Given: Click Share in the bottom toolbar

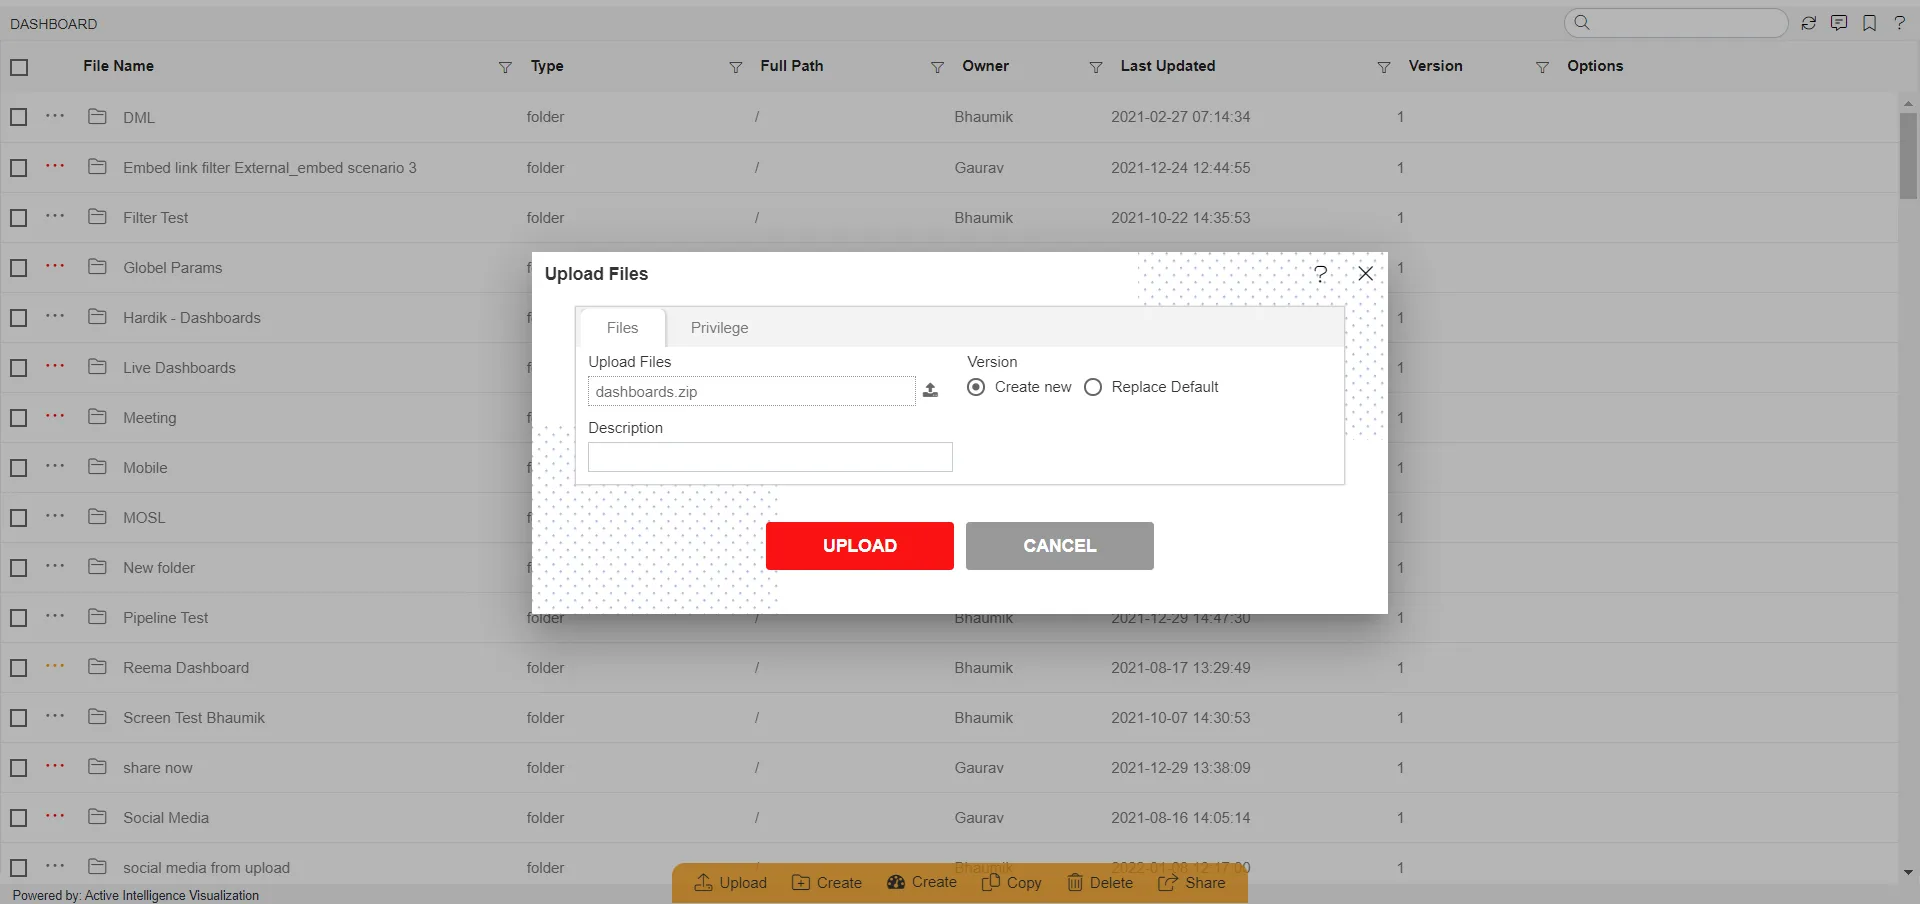Looking at the screenshot, I should (1192, 882).
